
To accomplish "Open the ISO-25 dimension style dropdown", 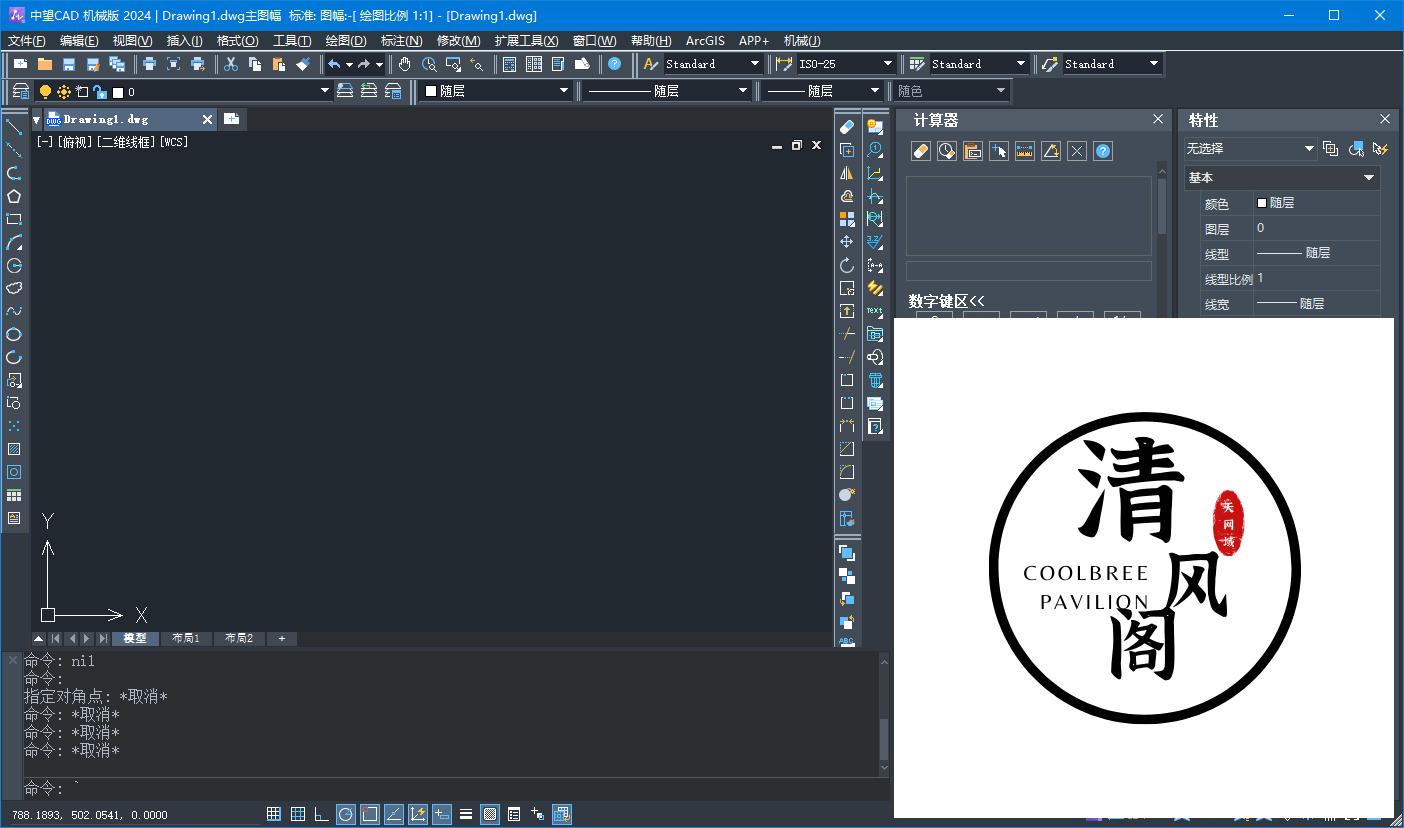I will click(846, 64).
